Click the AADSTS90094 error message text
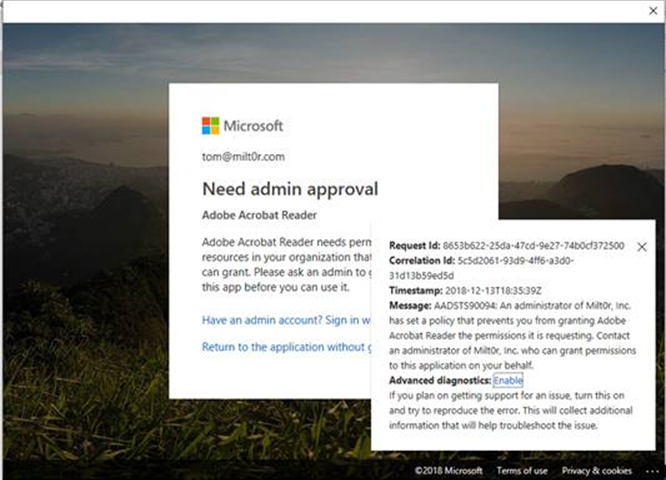666x480 pixels. [512, 336]
